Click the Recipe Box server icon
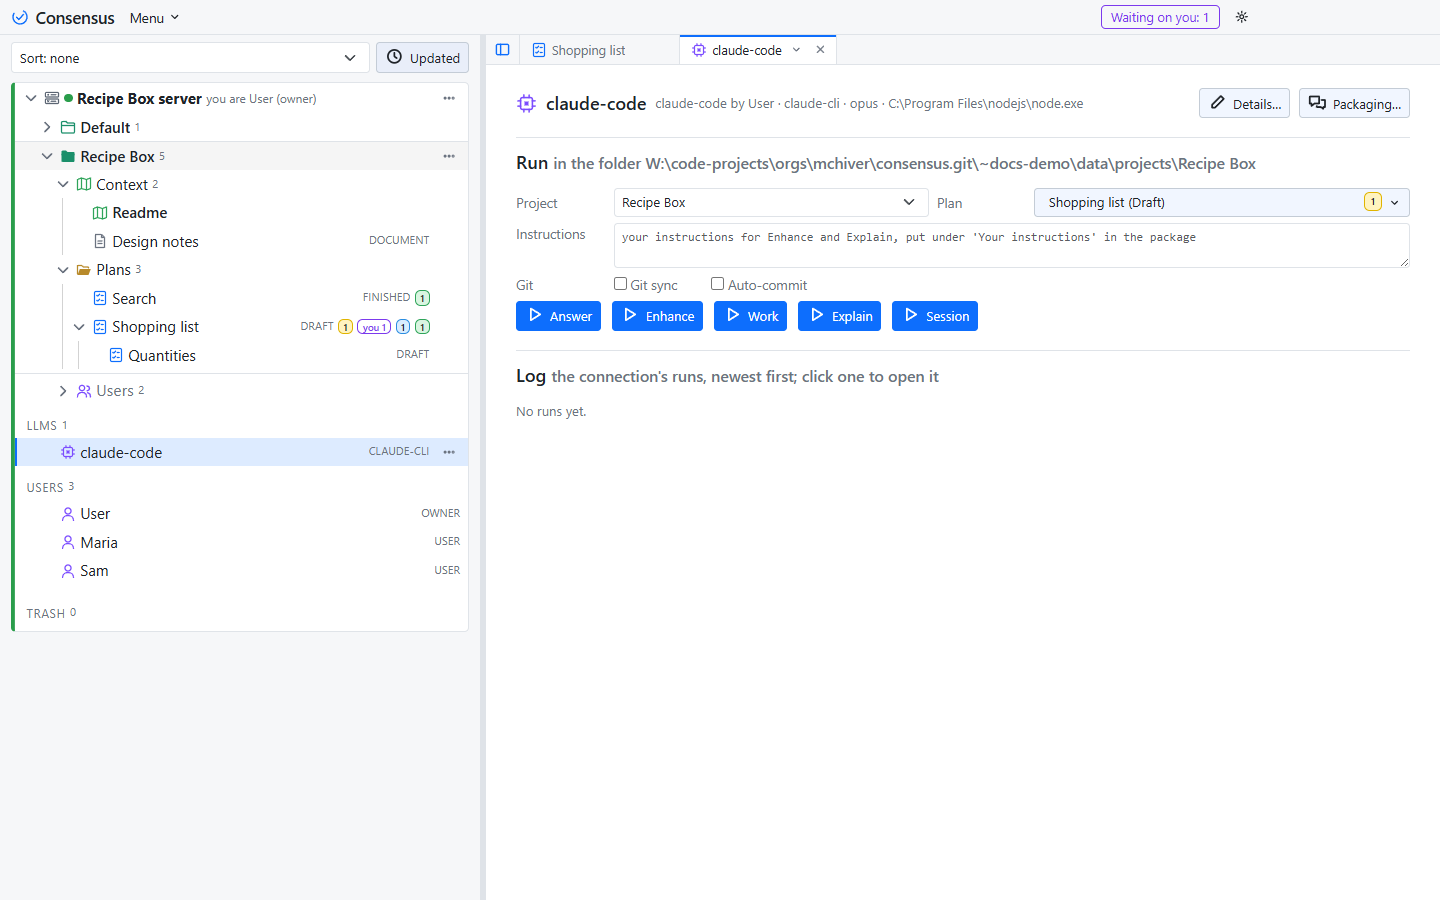 (52, 98)
